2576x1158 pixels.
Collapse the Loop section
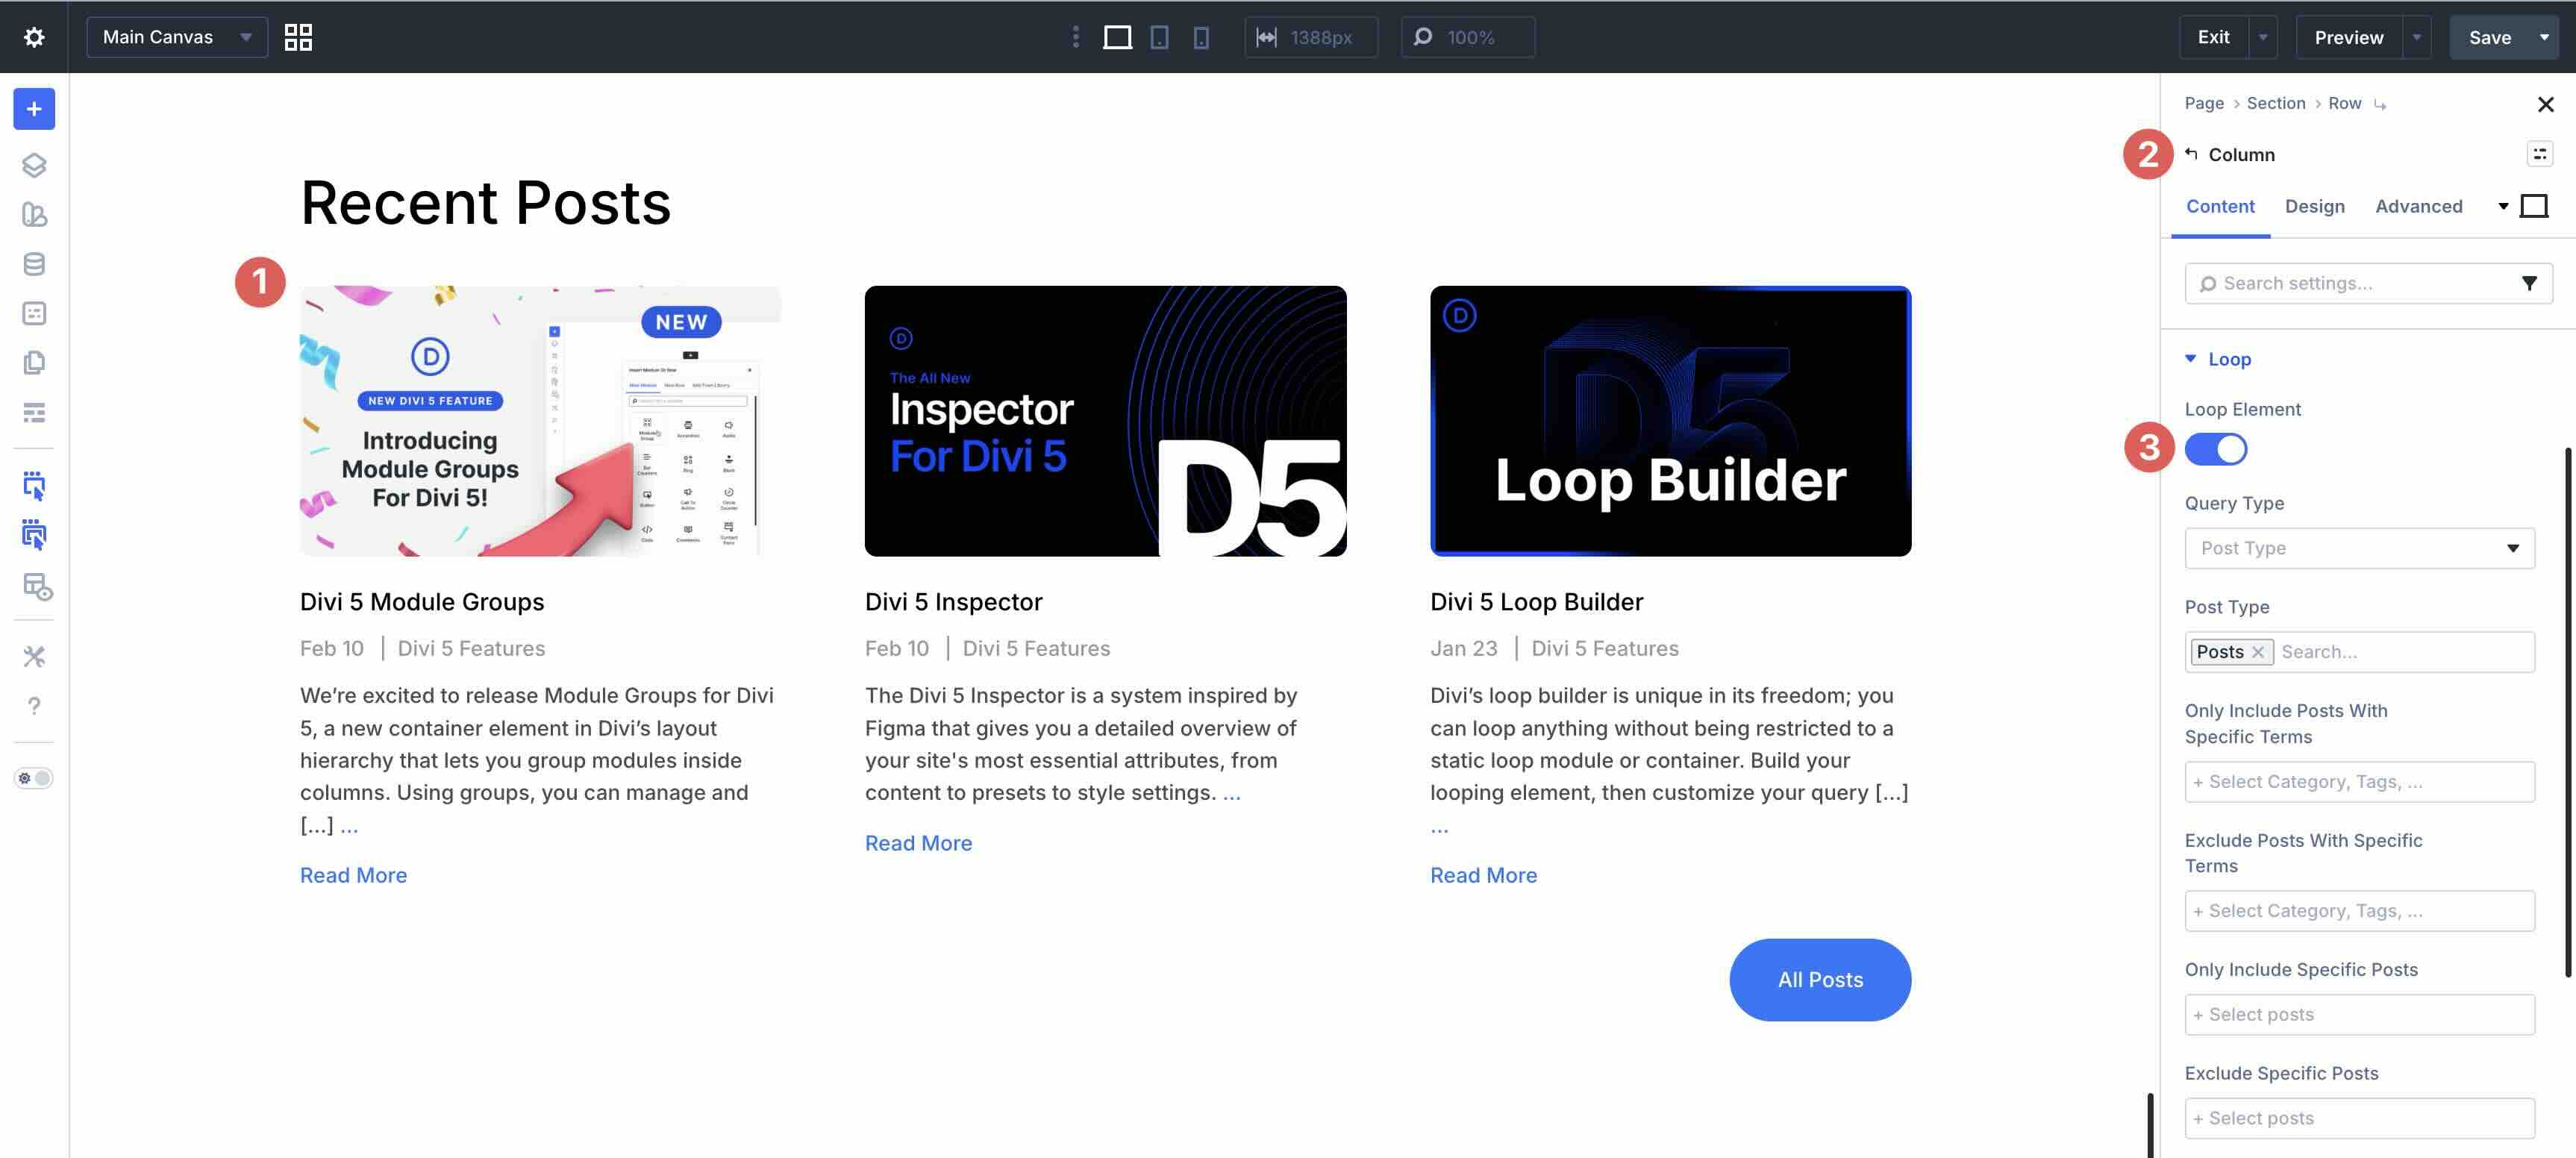(x=2191, y=358)
